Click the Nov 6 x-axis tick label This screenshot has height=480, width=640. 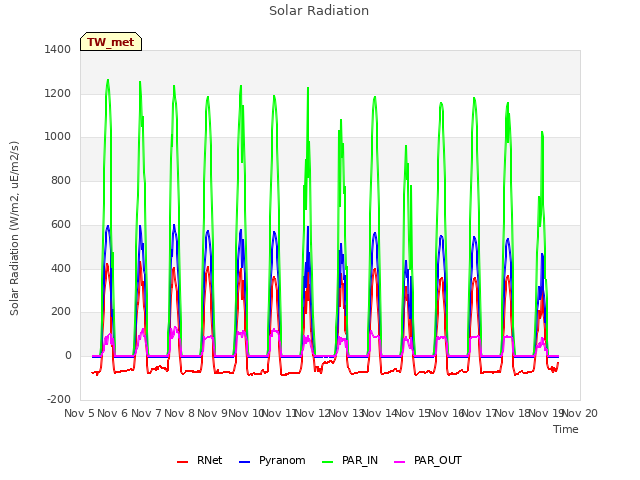(x=113, y=413)
